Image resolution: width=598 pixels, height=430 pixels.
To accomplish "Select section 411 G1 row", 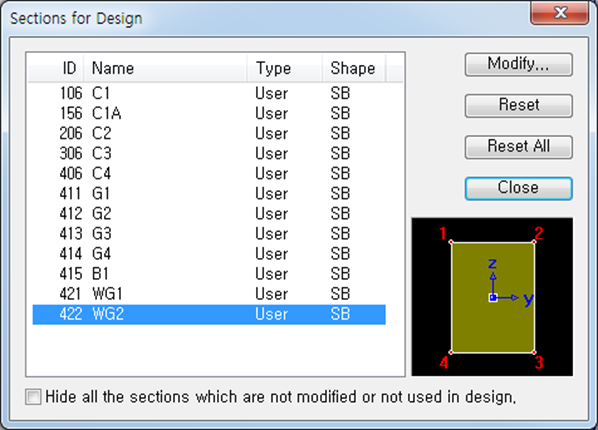I will pos(209,193).
